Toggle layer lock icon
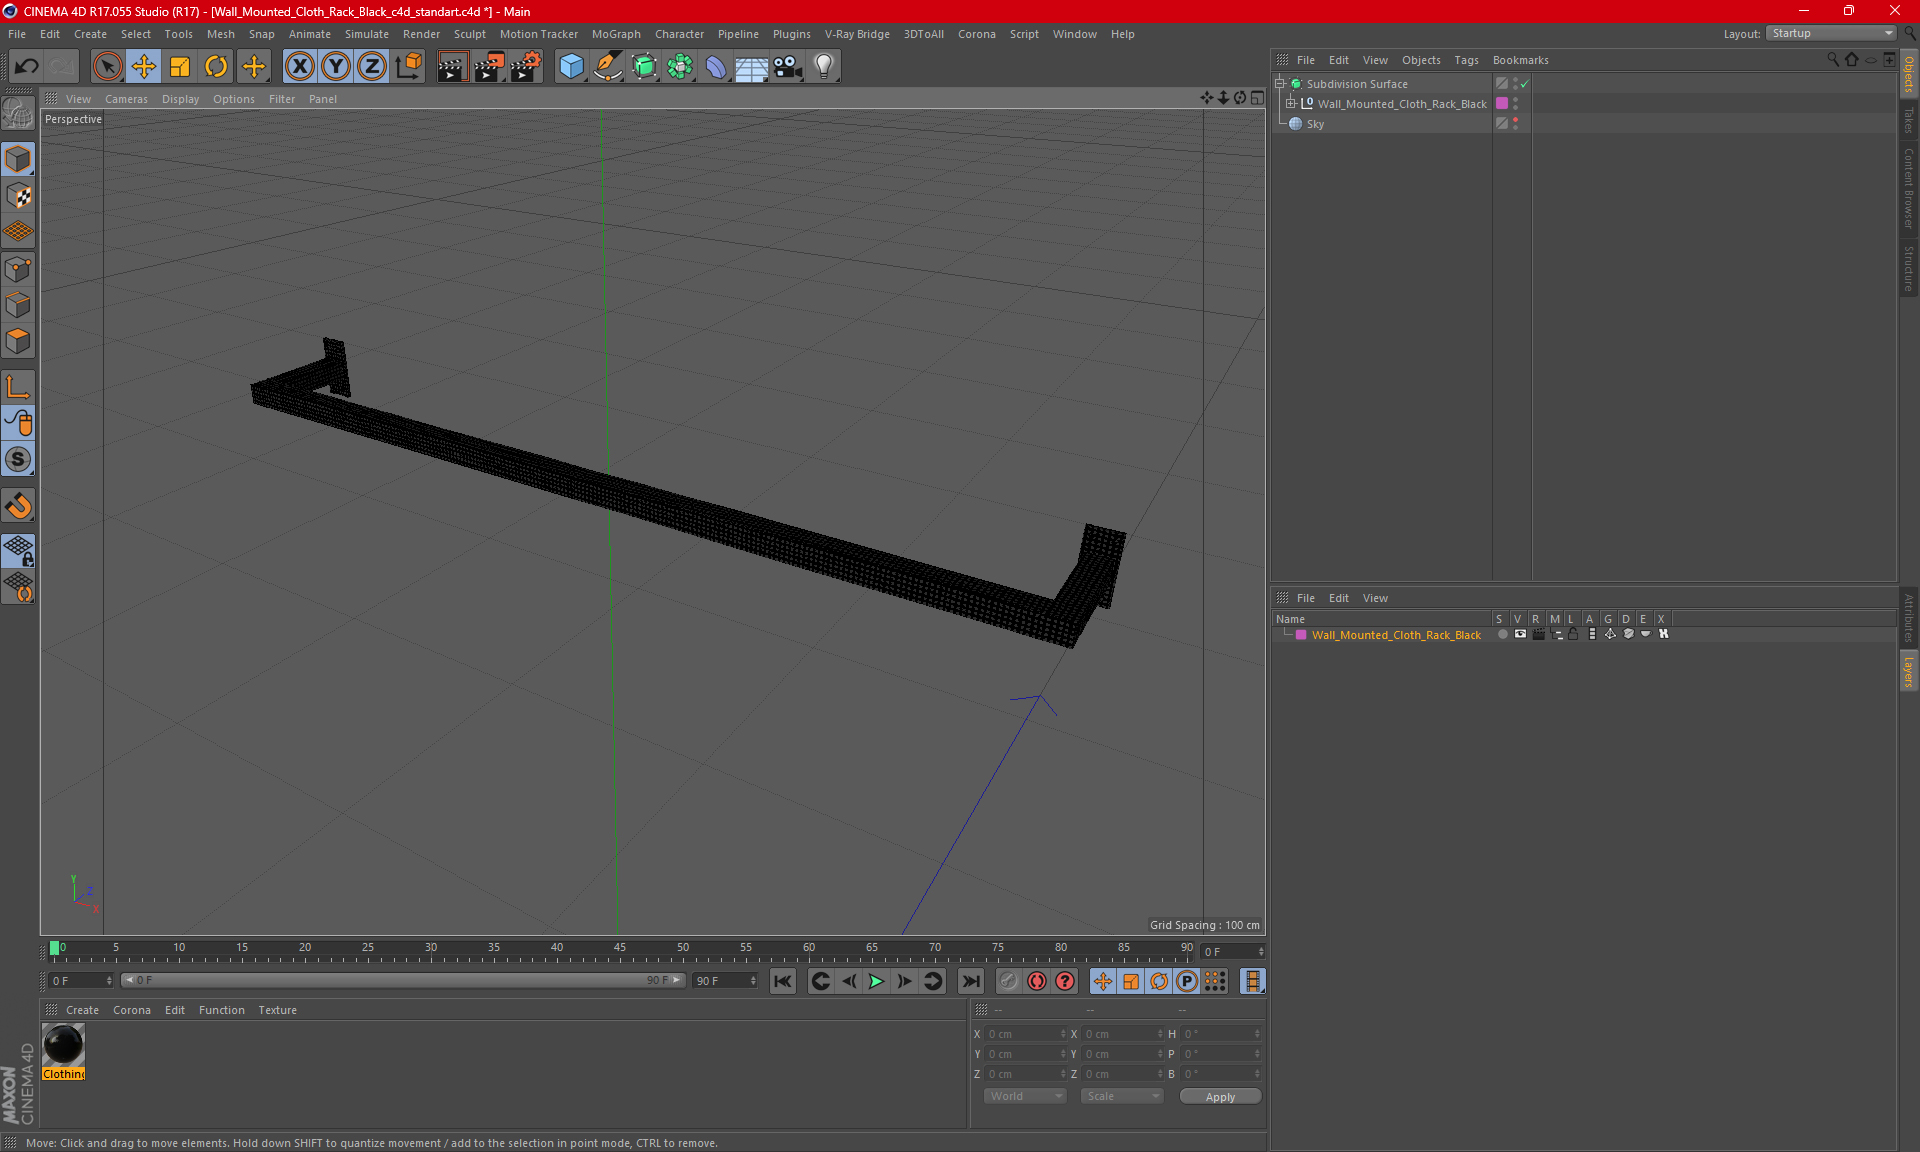Screen dimensions: 1920x1152 [x=1573, y=634]
